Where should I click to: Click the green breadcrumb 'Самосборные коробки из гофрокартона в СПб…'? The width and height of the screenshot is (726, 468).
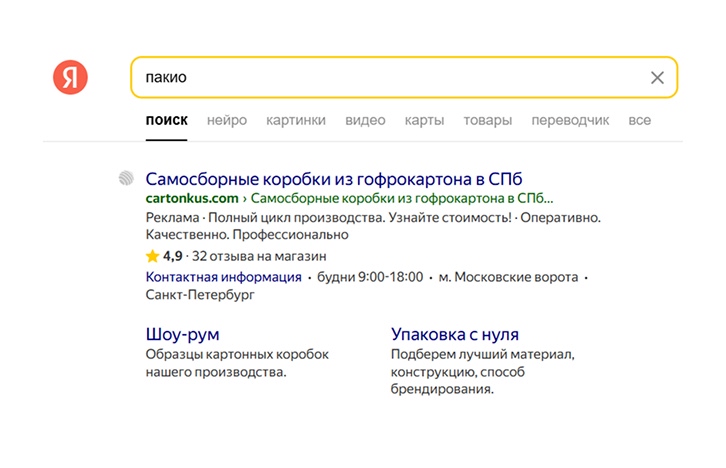click(x=402, y=199)
